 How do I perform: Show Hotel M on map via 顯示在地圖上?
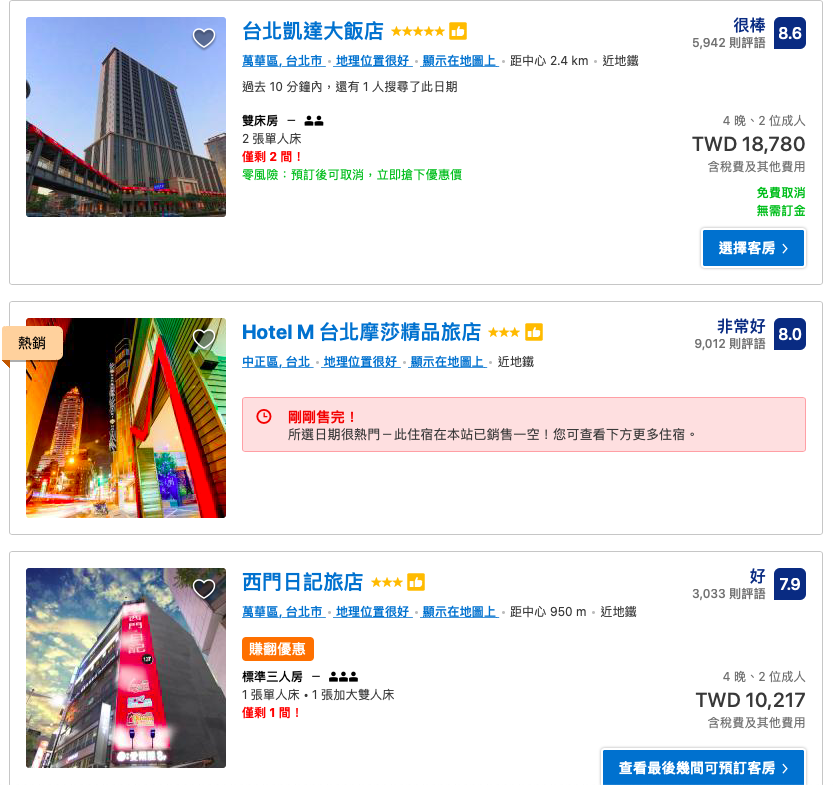pos(447,362)
